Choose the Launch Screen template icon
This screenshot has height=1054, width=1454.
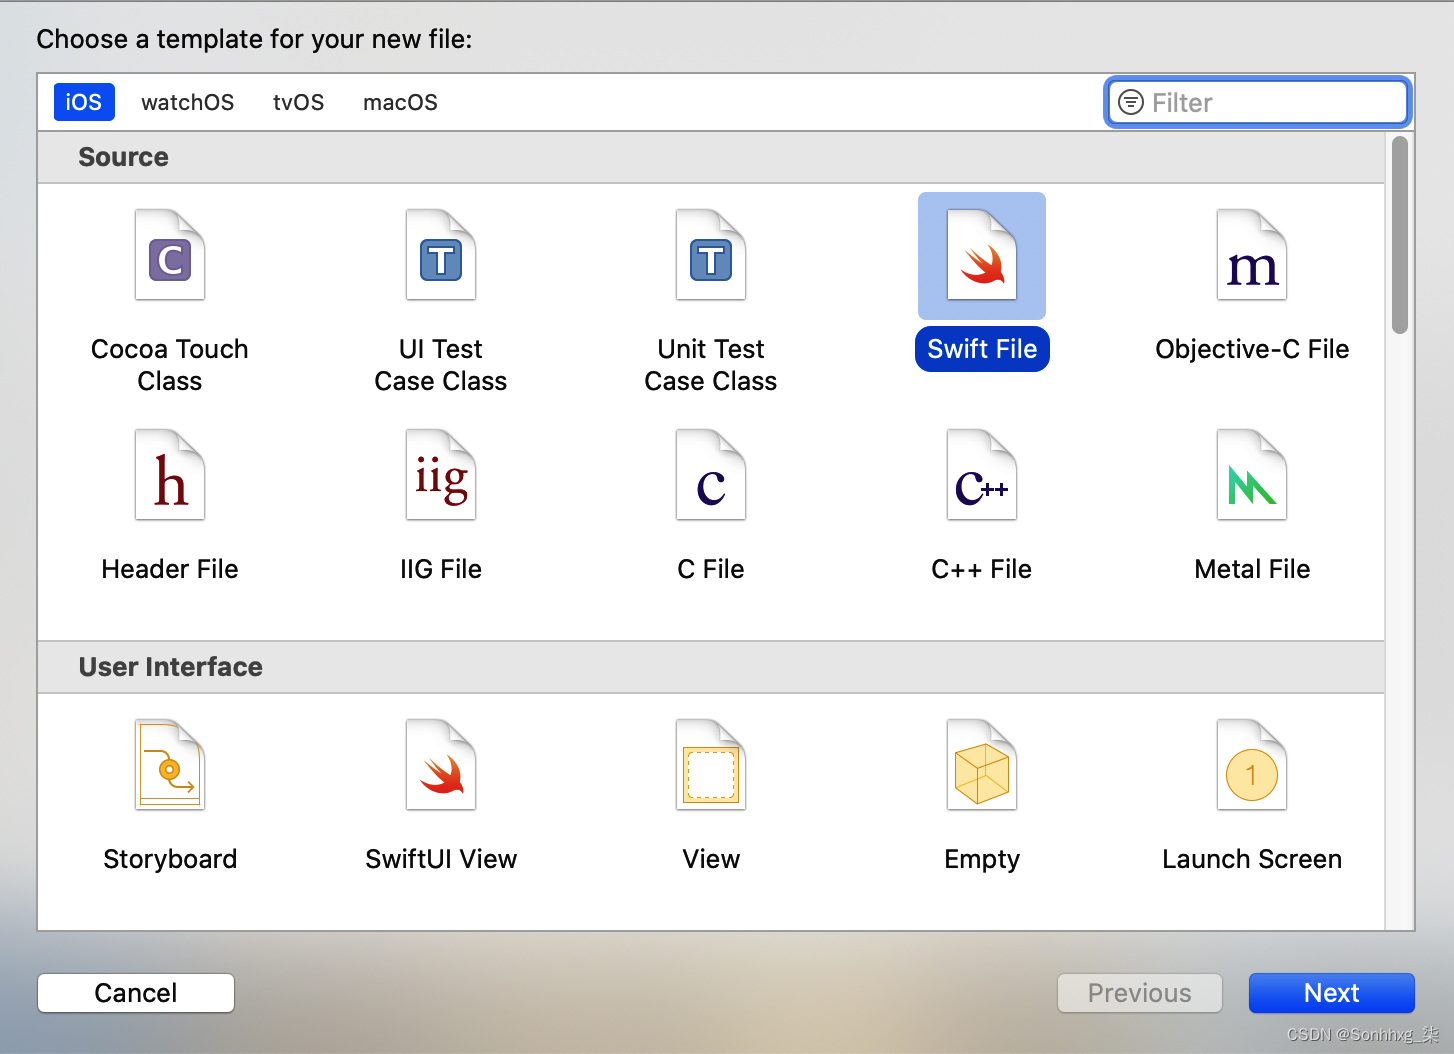click(x=1252, y=765)
